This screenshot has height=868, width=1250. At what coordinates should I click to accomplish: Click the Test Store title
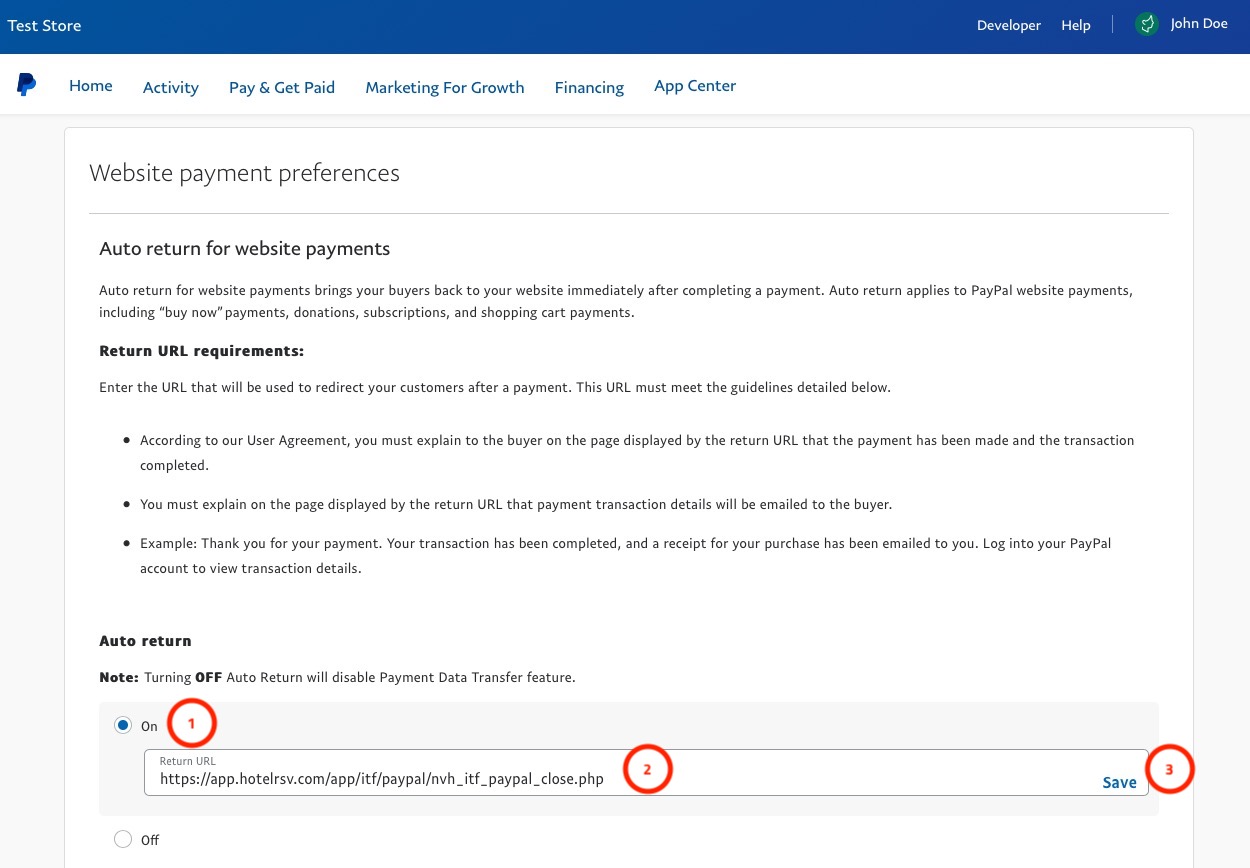(45, 25)
